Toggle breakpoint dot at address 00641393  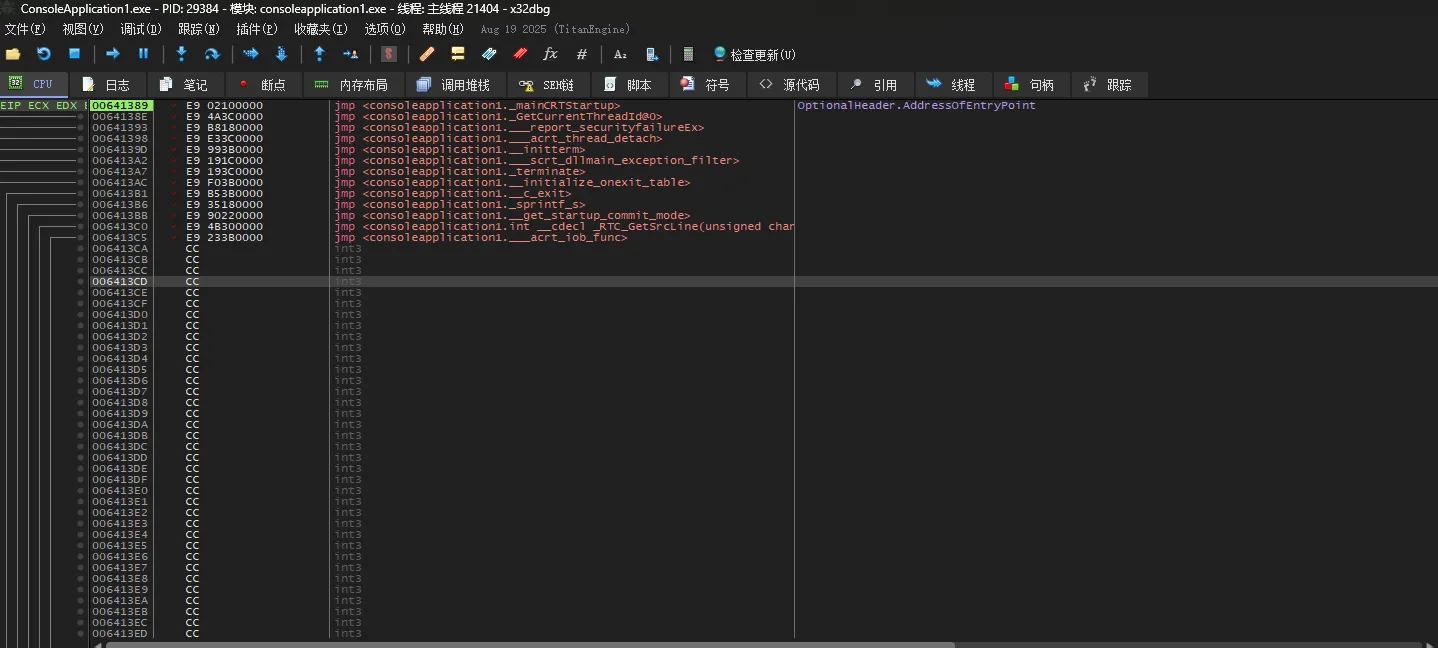pos(81,128)
